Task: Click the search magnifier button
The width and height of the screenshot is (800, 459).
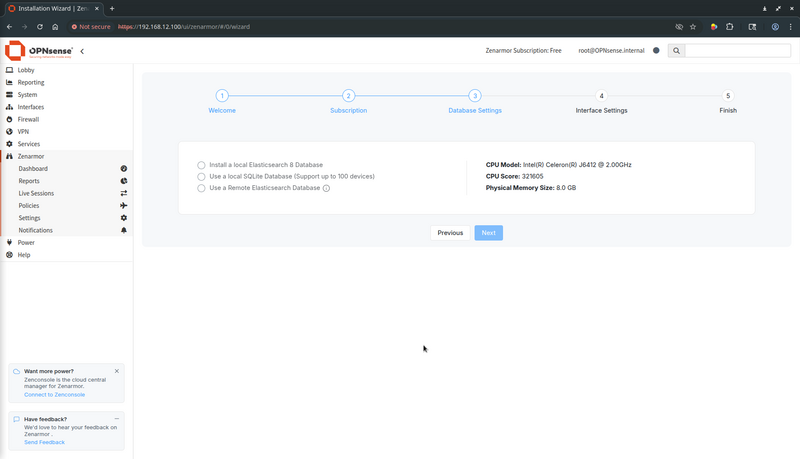Action: (x=676, y=50)
